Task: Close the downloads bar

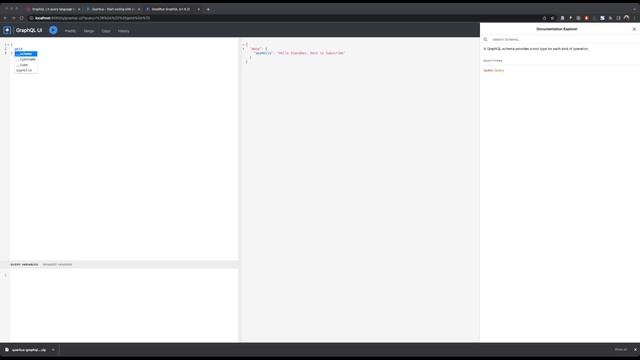Action: 635,349
